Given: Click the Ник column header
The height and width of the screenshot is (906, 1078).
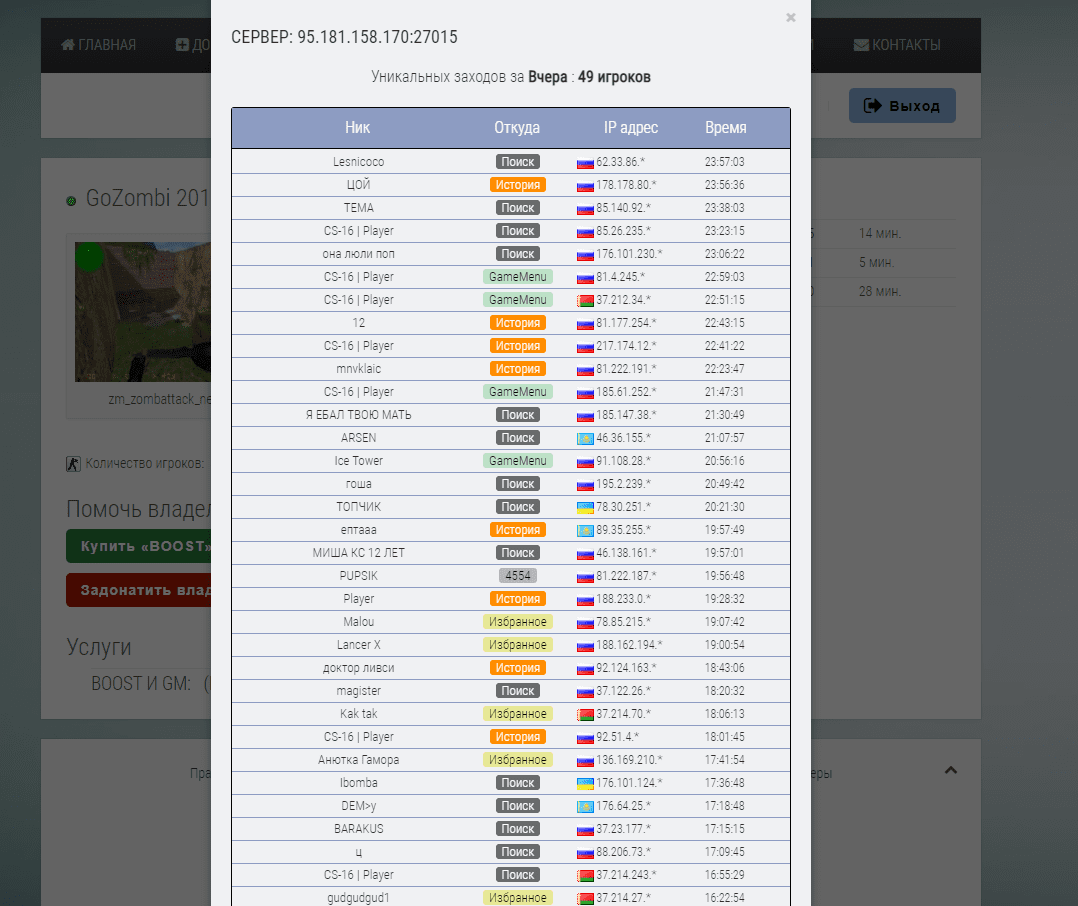Looking at the screenshot, I should coord(358,127).
